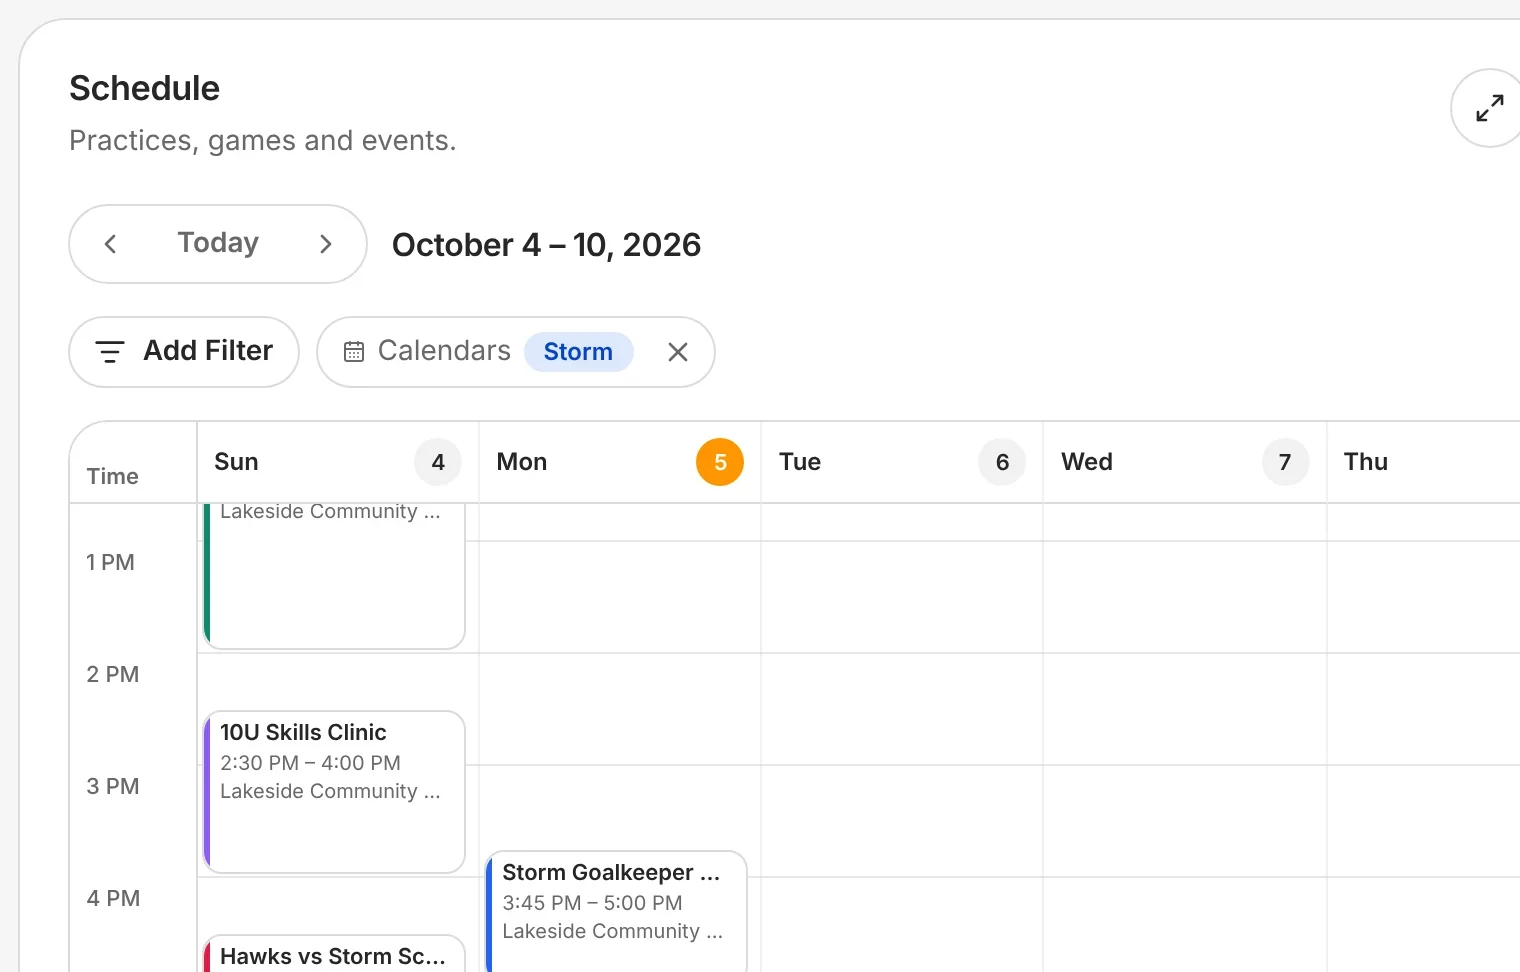Open the Storm Goalkeeper event
This screenshot has width=1520, height=972.
click(x=617, y=911)
